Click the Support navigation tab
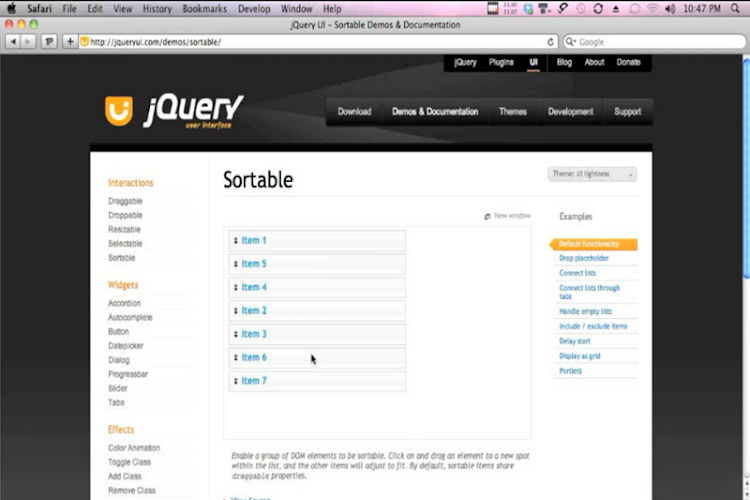This screenshot has width=750, height=500. [x=628, y=111]
